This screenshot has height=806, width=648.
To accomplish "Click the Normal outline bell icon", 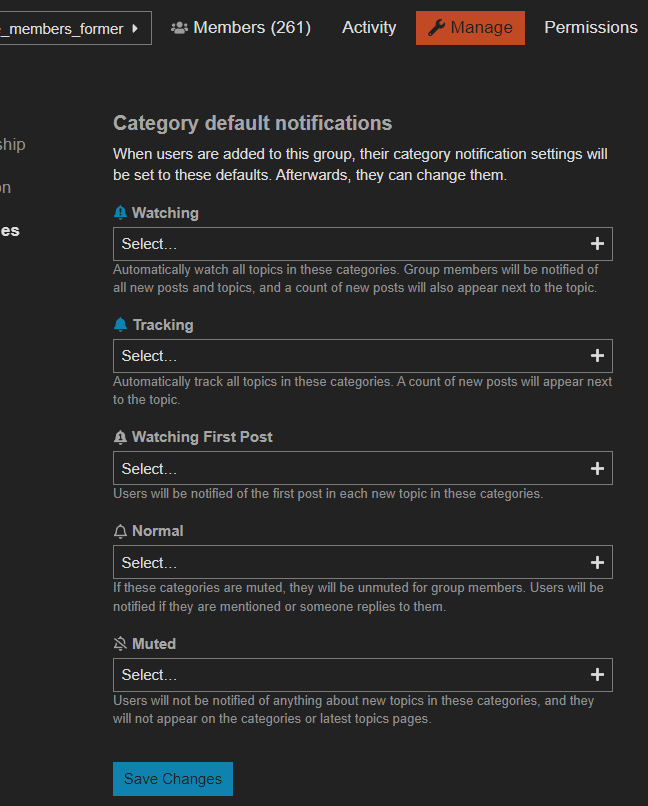I will pos(120,531).
